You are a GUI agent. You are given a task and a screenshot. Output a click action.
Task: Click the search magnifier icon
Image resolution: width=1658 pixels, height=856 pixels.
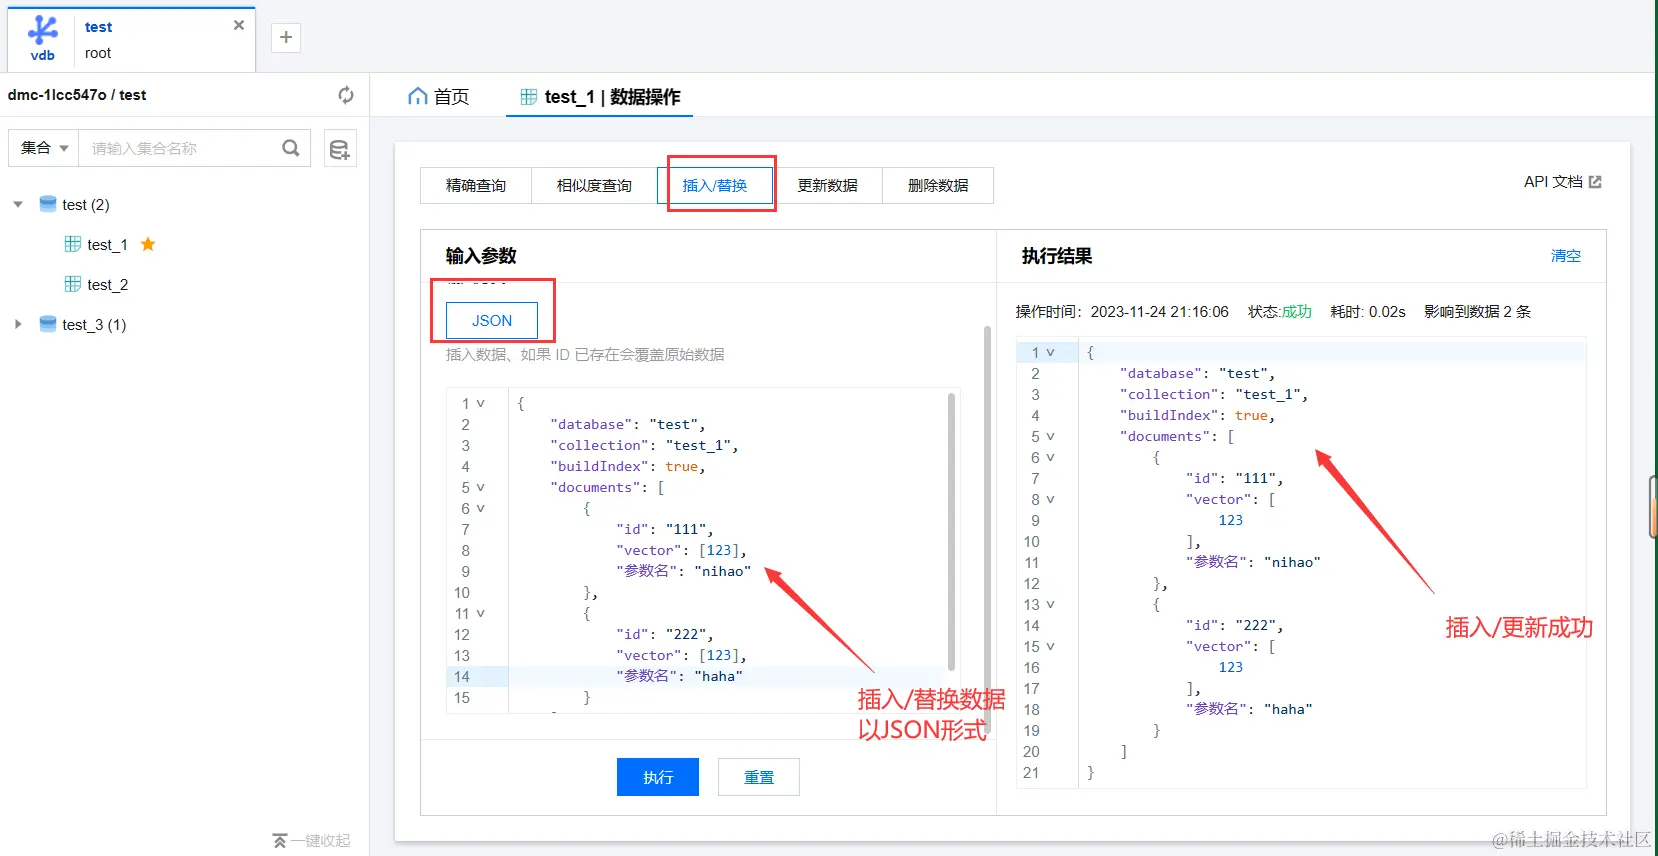click(291, 148)
